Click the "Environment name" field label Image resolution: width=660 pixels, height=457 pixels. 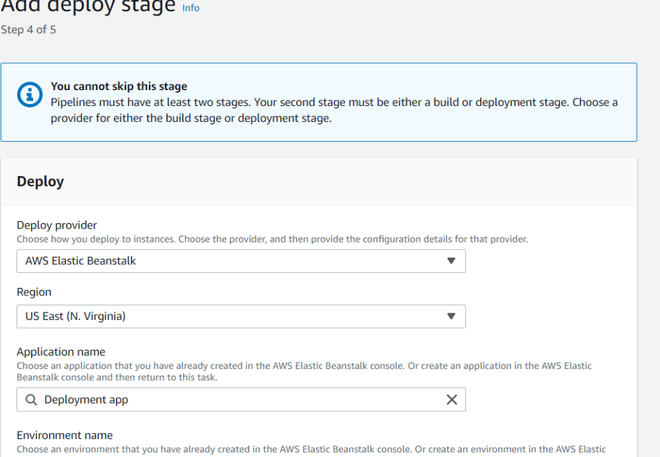click(65, 435)
